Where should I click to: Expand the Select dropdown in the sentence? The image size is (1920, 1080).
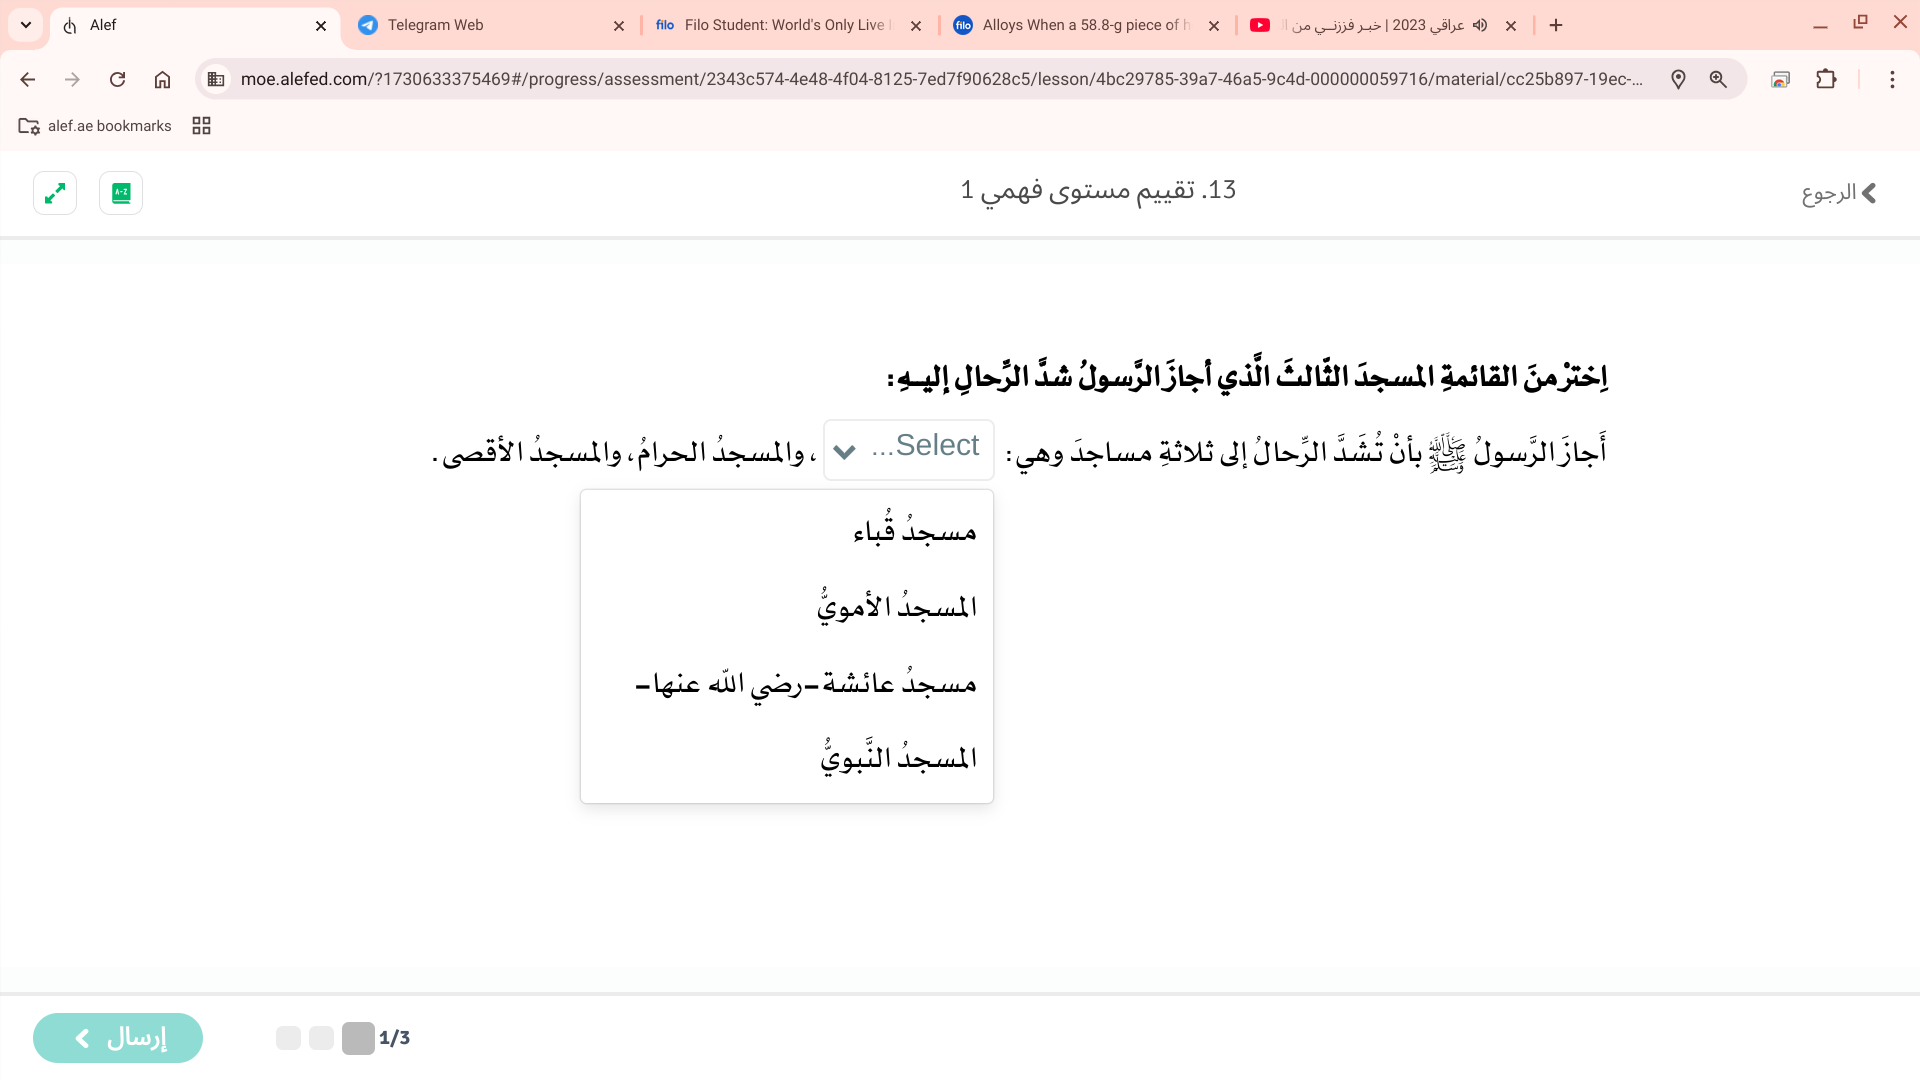[908, 449]
